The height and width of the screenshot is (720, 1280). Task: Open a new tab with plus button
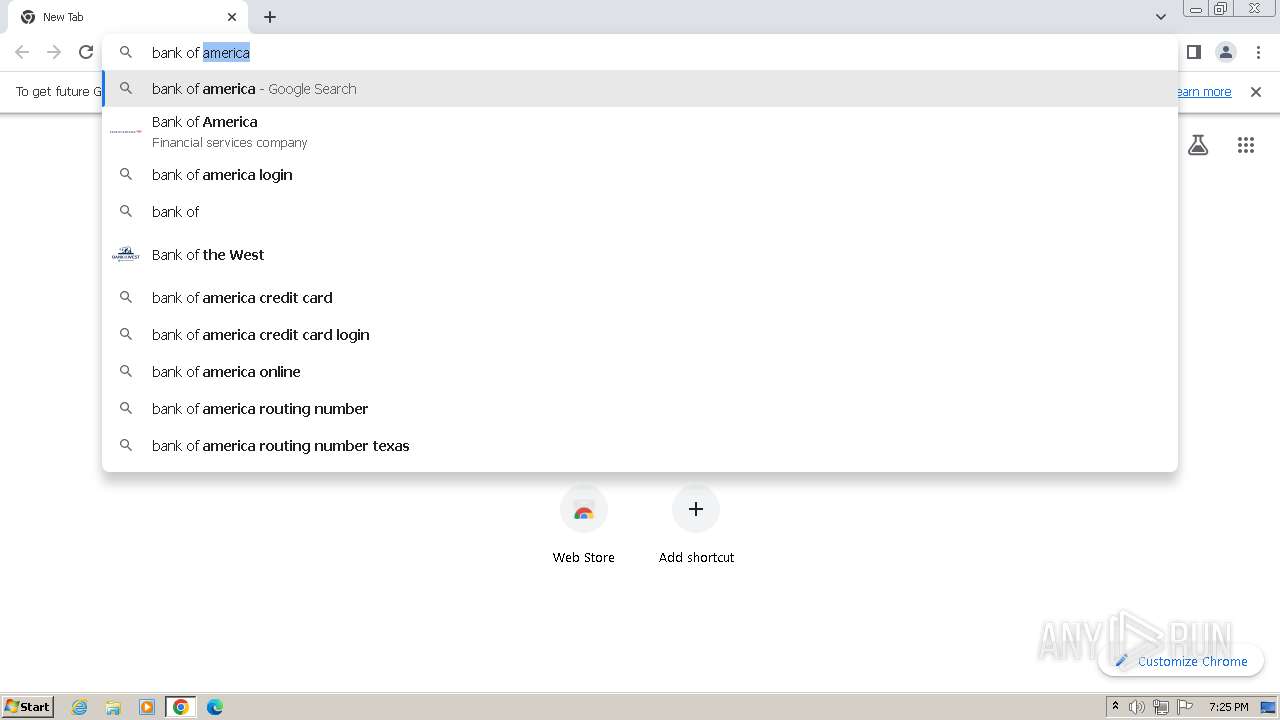(x=270, y=17)
